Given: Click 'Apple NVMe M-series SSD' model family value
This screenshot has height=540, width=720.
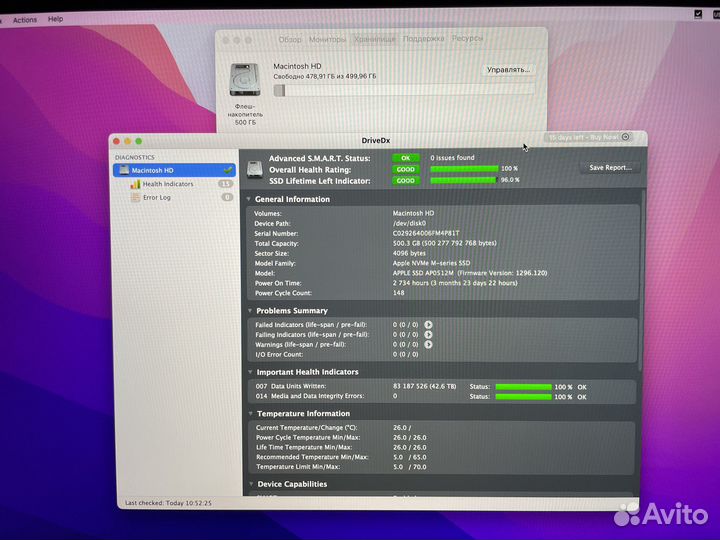Looking at the screenshot, I should coord(431,263).
